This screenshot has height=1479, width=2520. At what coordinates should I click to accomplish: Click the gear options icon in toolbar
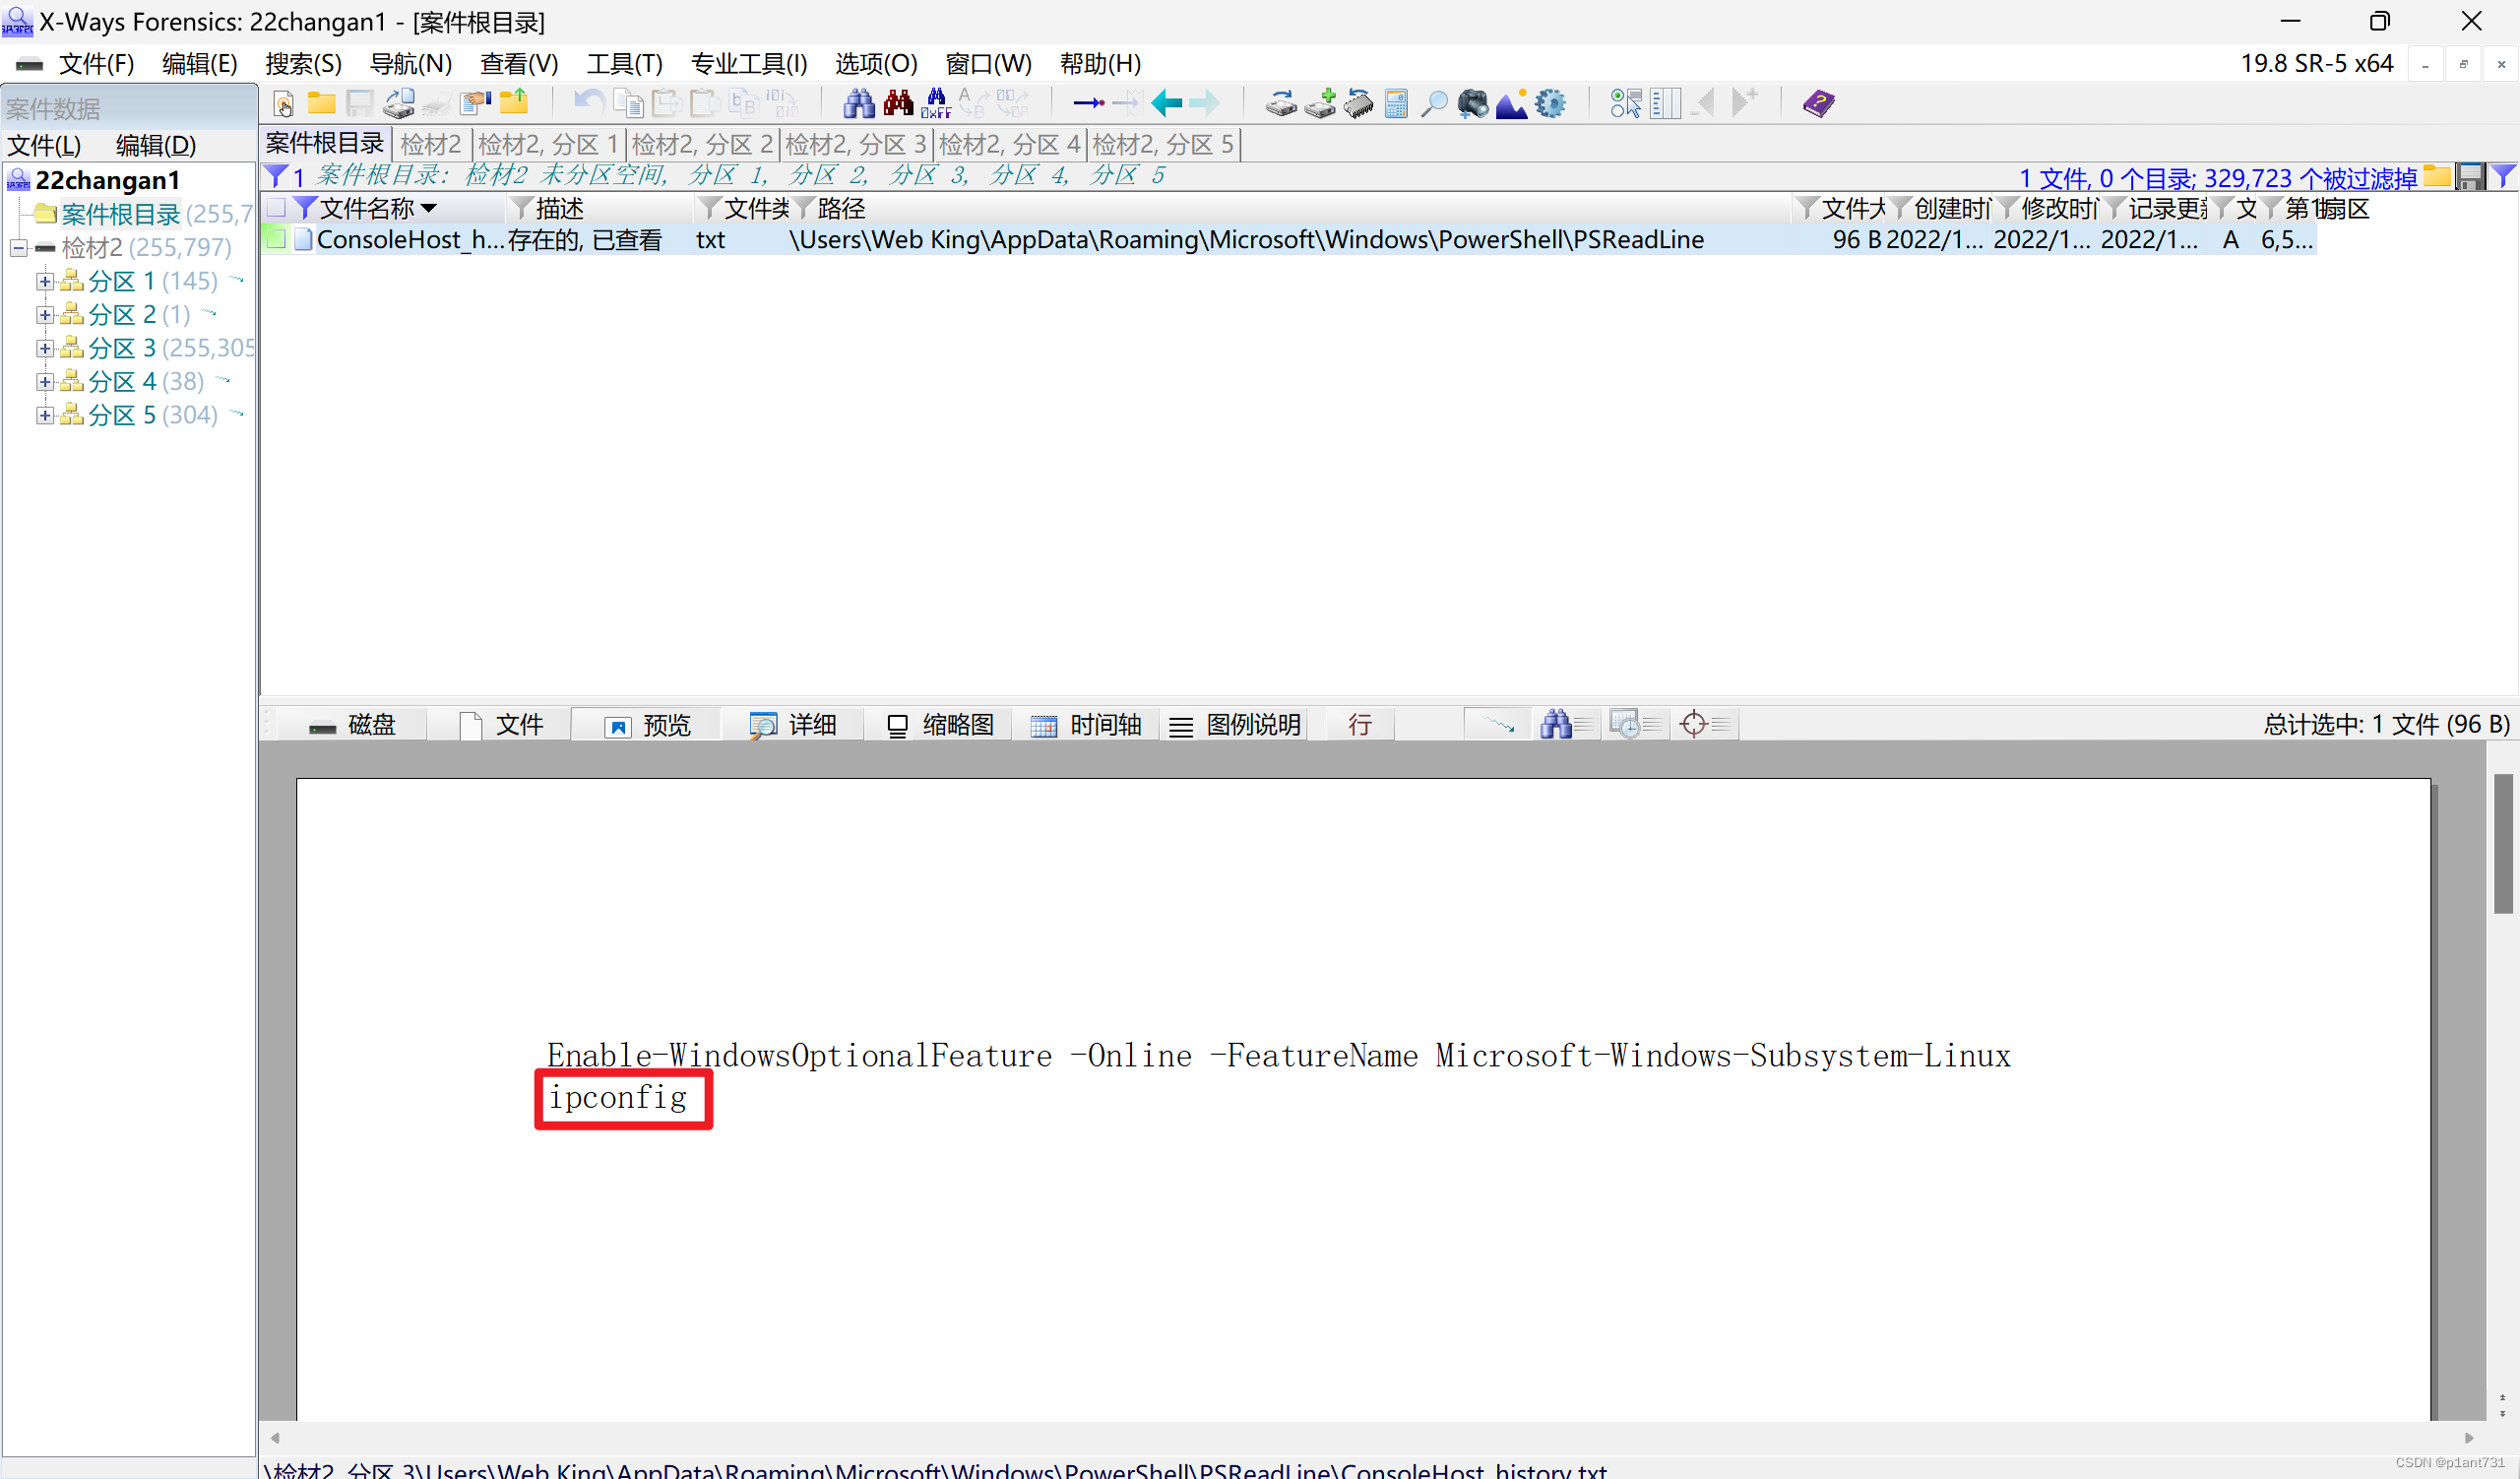tap(1550, 103)
